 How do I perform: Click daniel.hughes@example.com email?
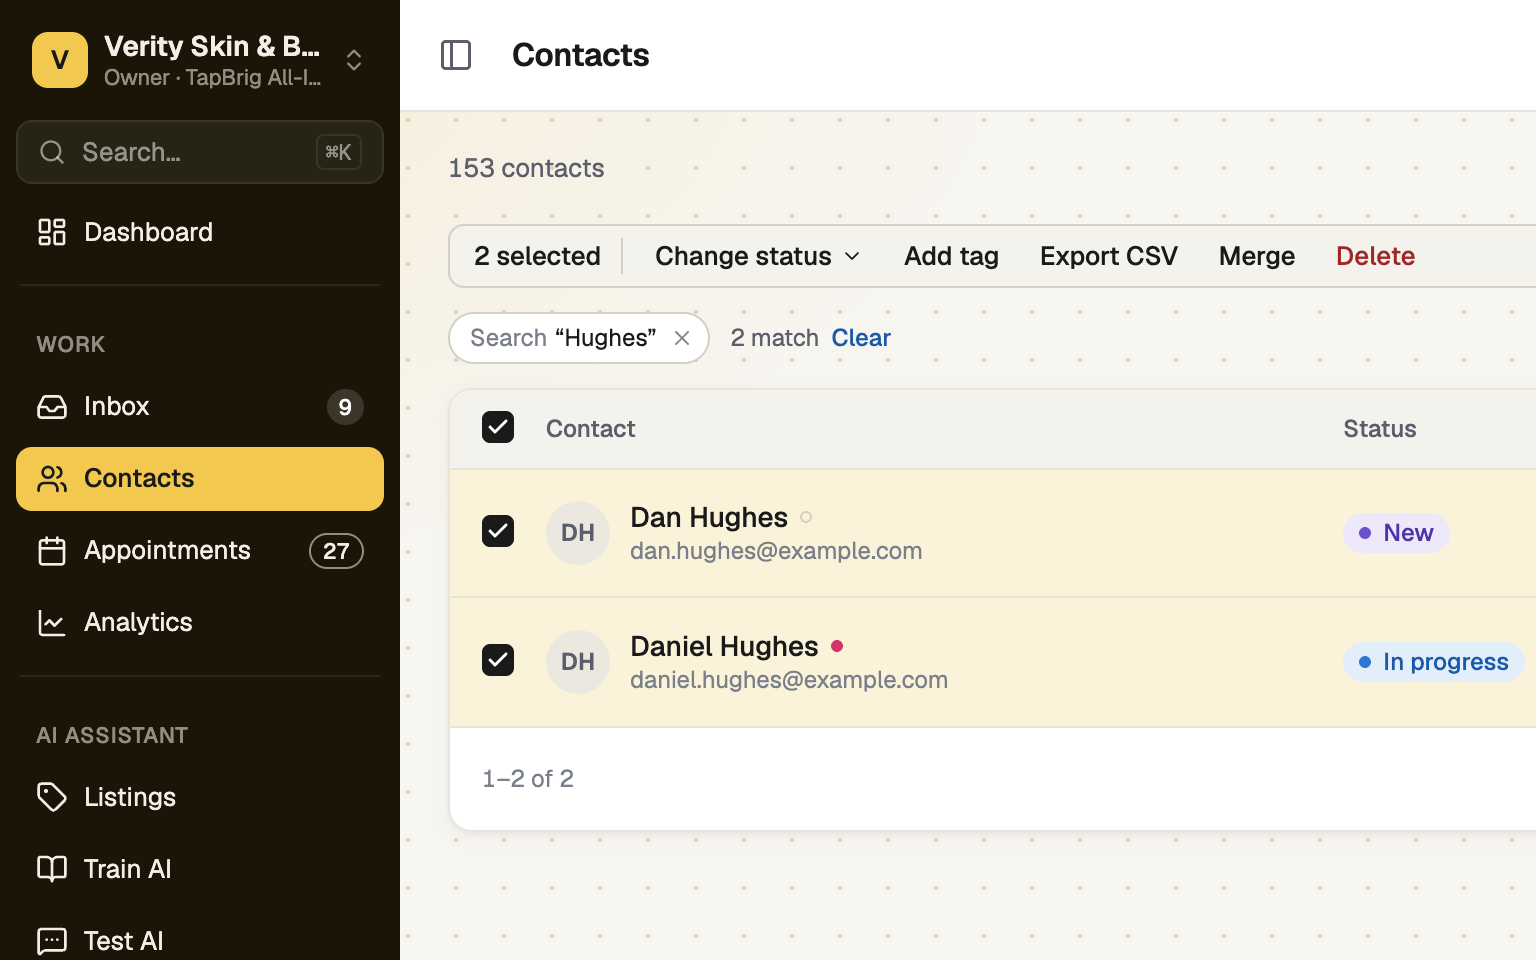[x=789, y=680]
